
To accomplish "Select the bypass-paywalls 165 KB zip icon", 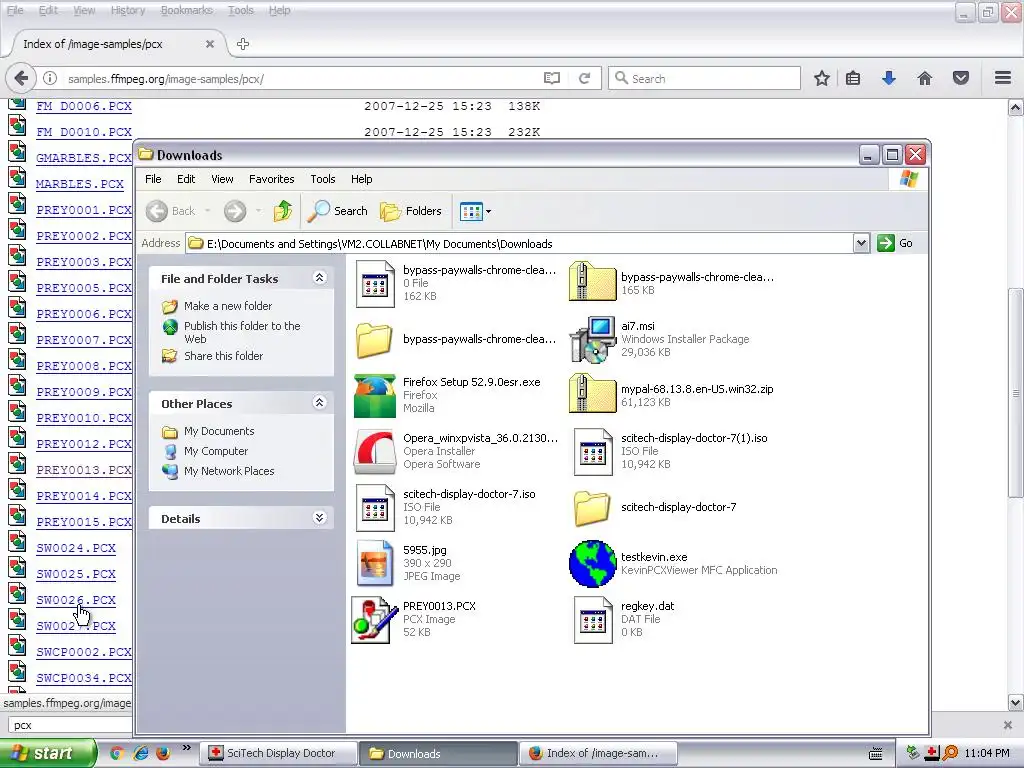I will [592, 281].
